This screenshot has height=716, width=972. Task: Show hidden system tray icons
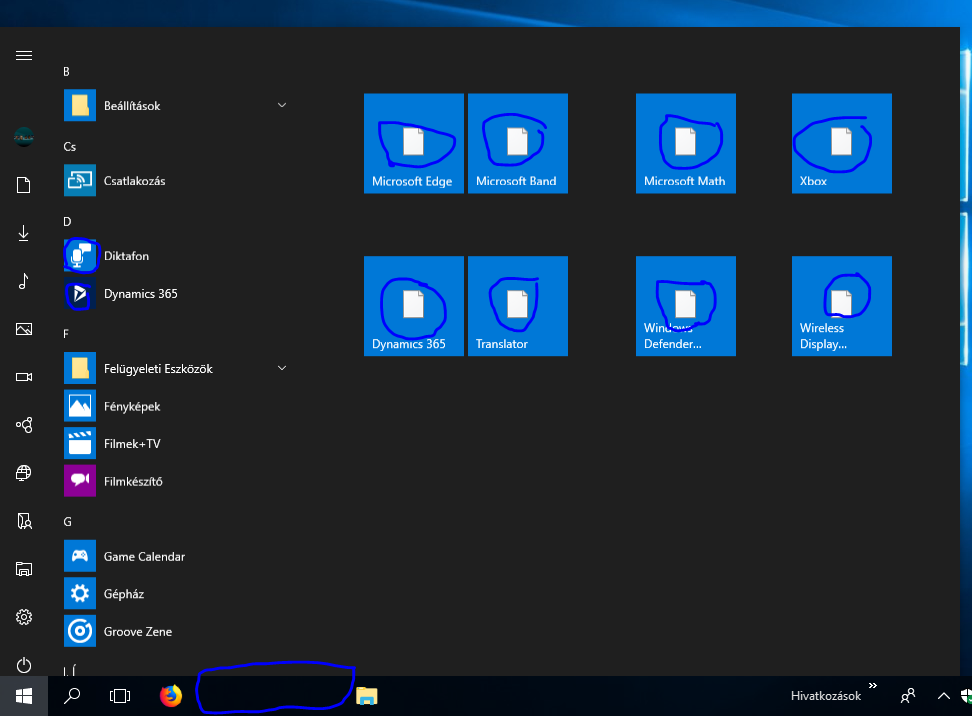click(x=943, y=696)
